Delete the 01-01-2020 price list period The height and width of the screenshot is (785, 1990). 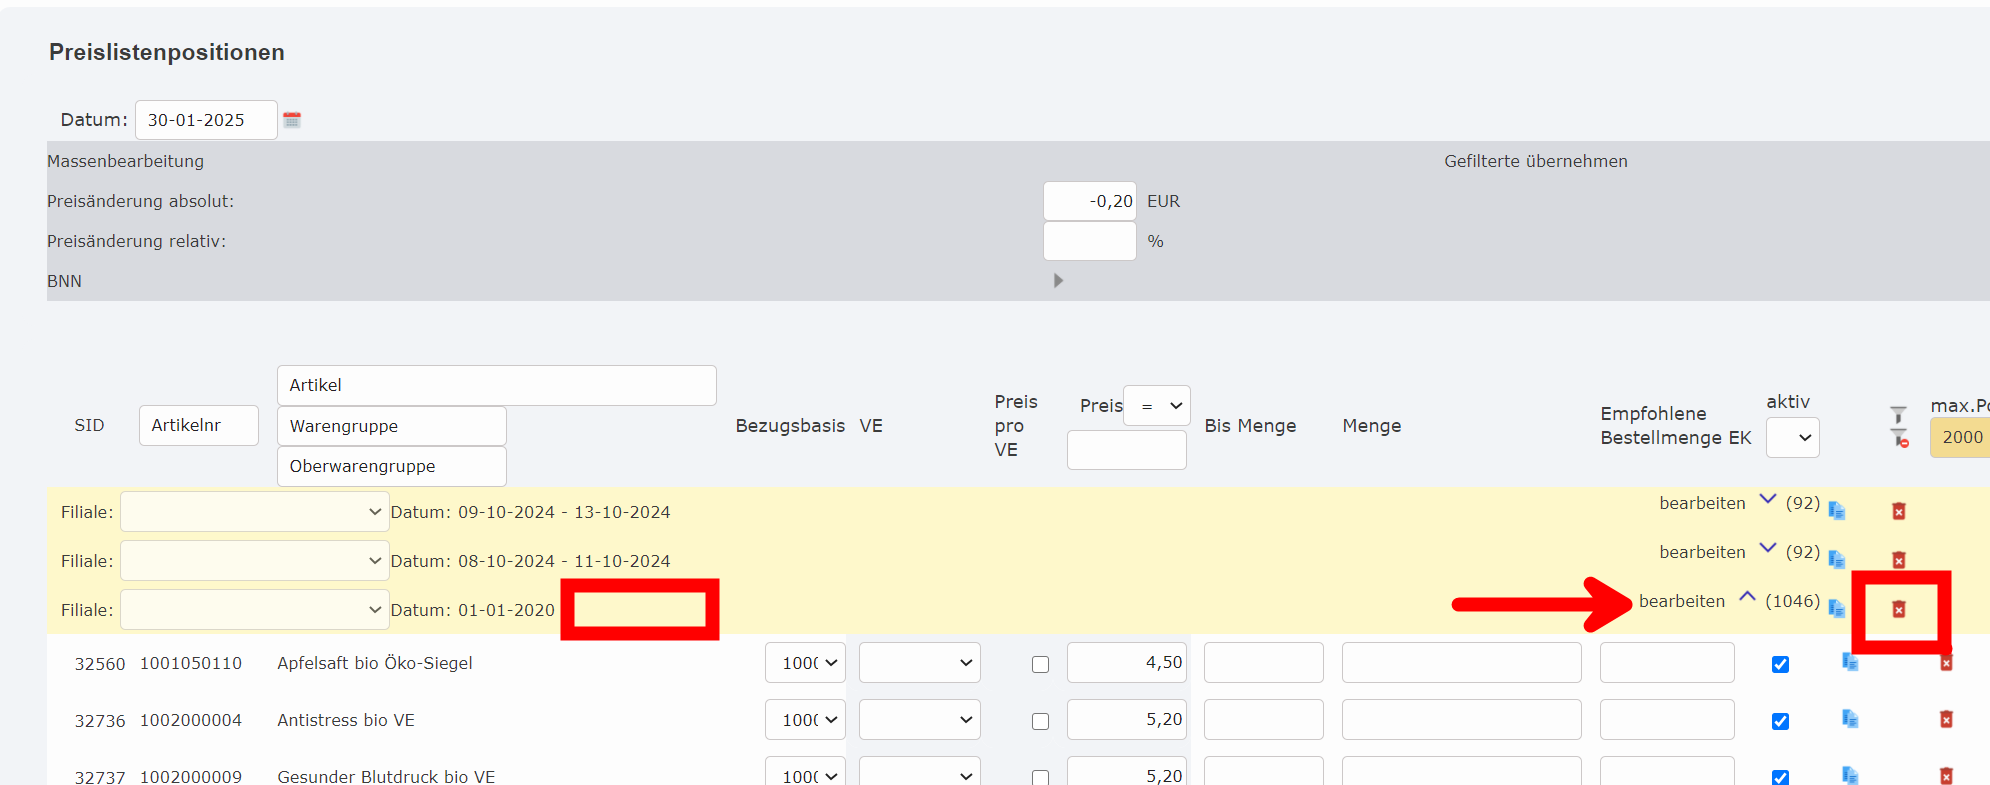[1898, 609]
